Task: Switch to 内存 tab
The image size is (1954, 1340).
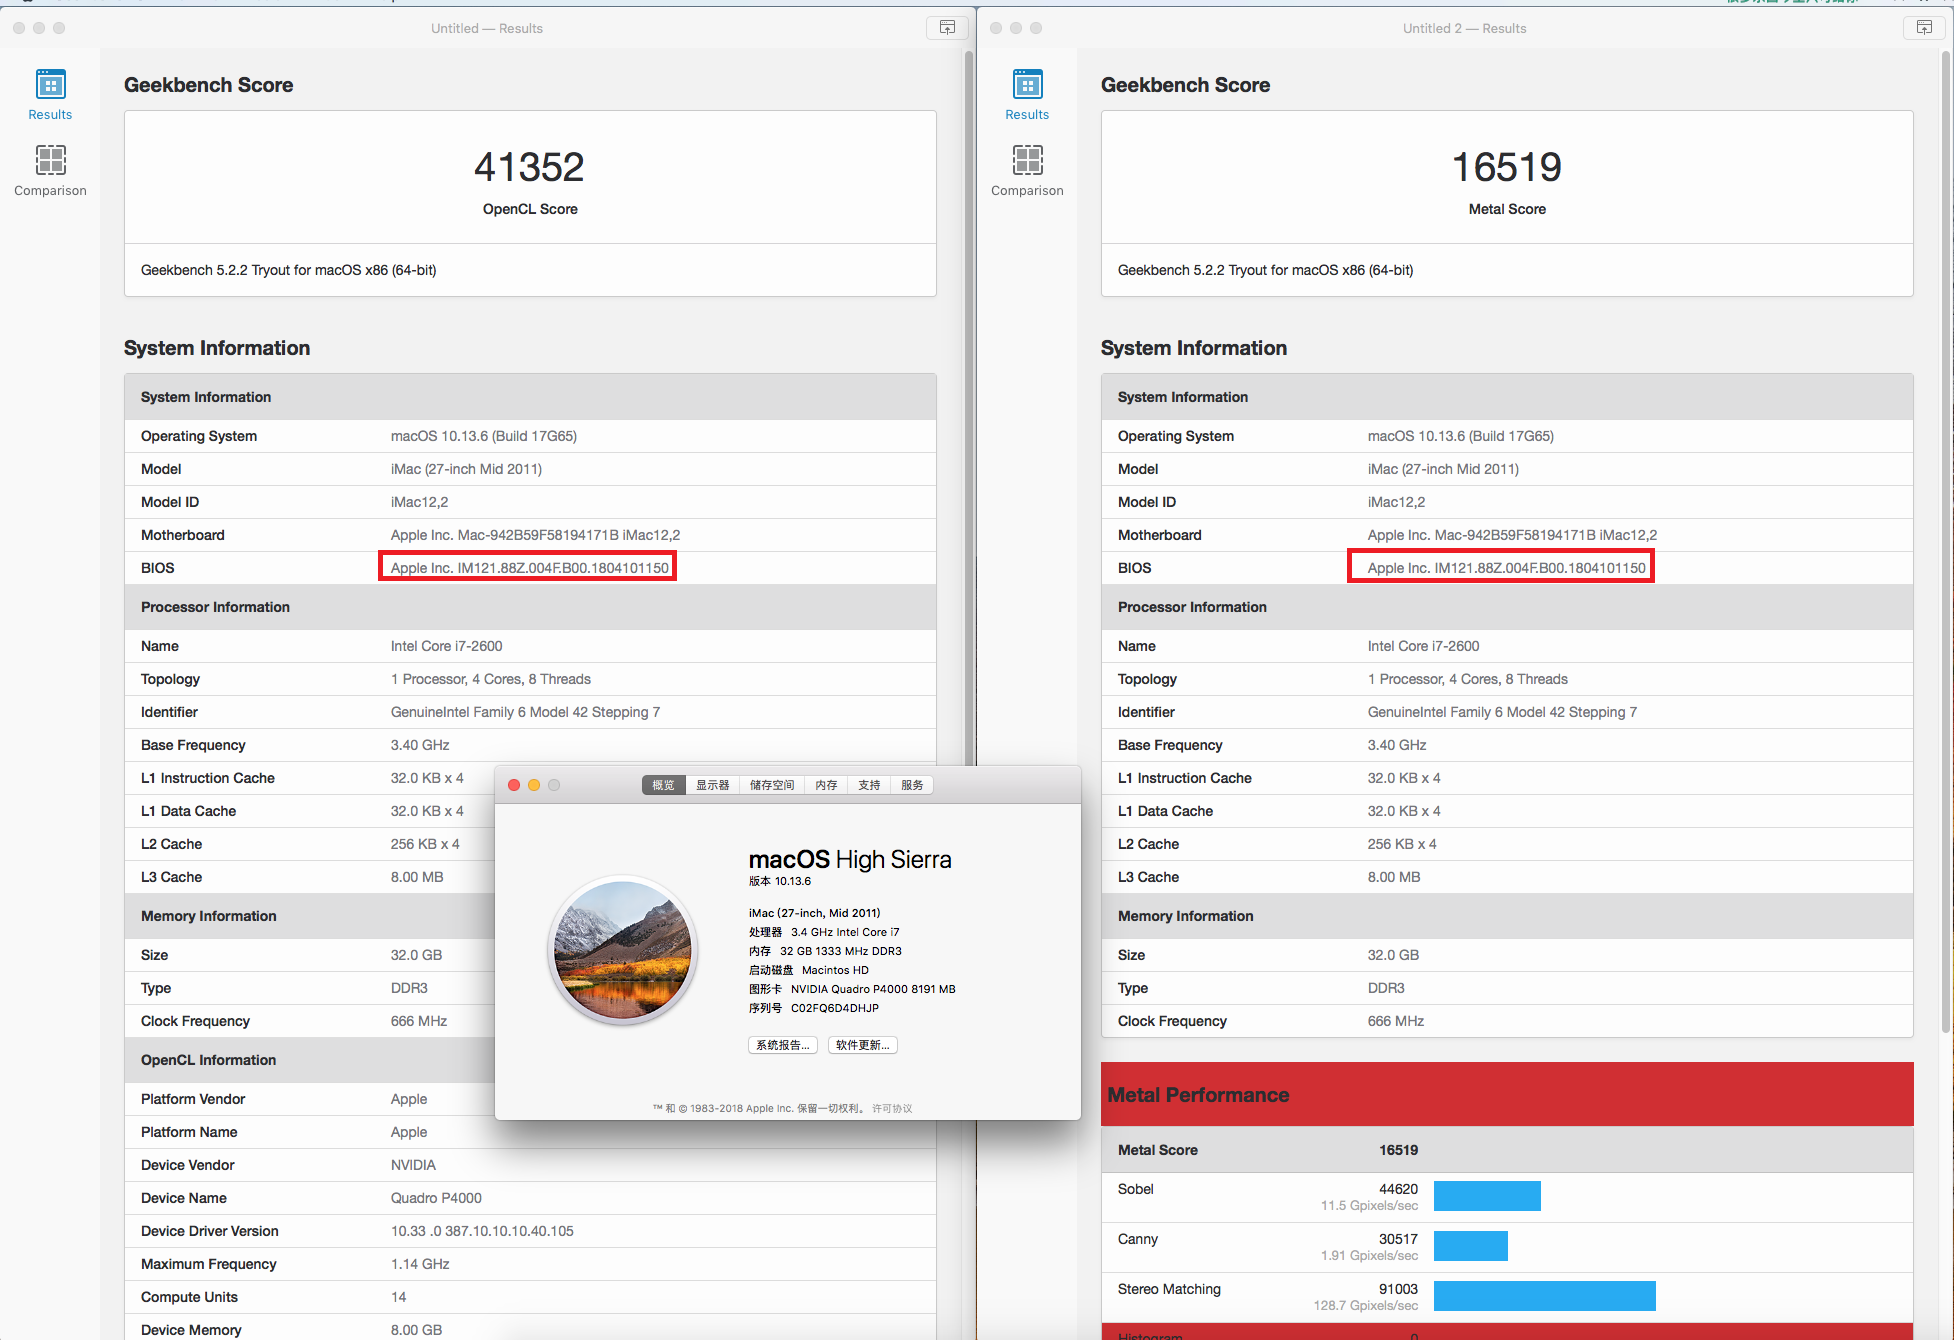Action: (x=826, y=785)
